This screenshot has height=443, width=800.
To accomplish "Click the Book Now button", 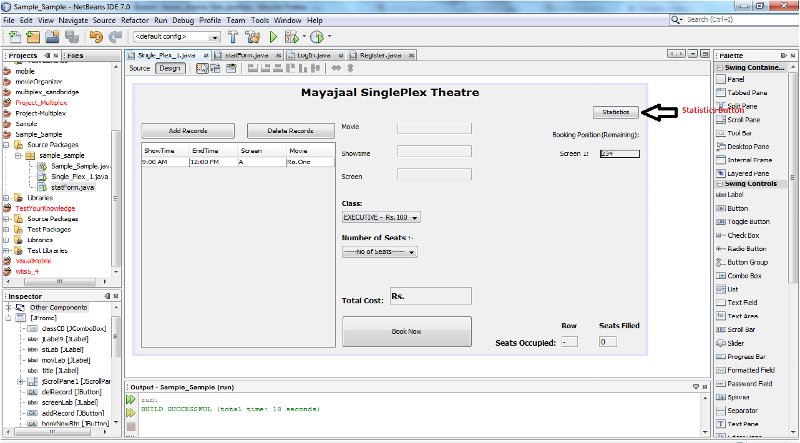I will click(406, 331).
